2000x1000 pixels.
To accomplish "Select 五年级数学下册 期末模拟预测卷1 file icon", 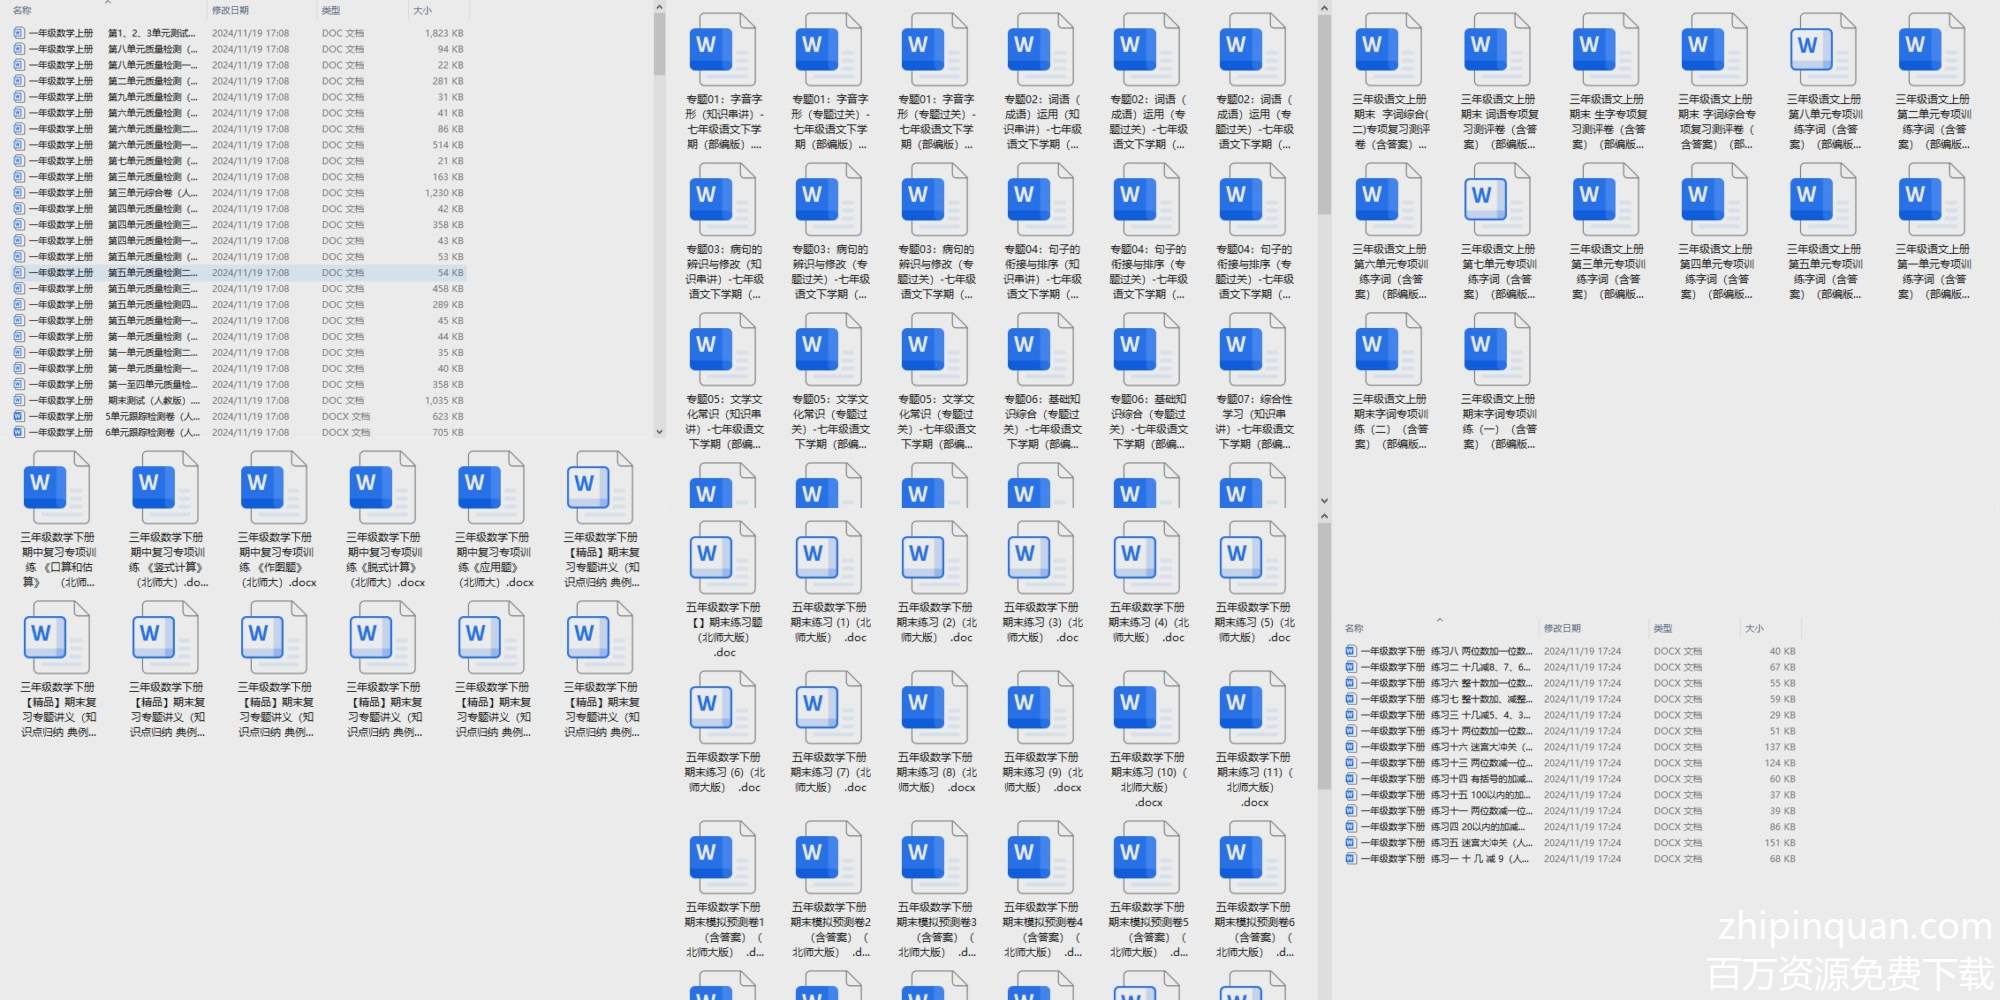I will [722, 857].
